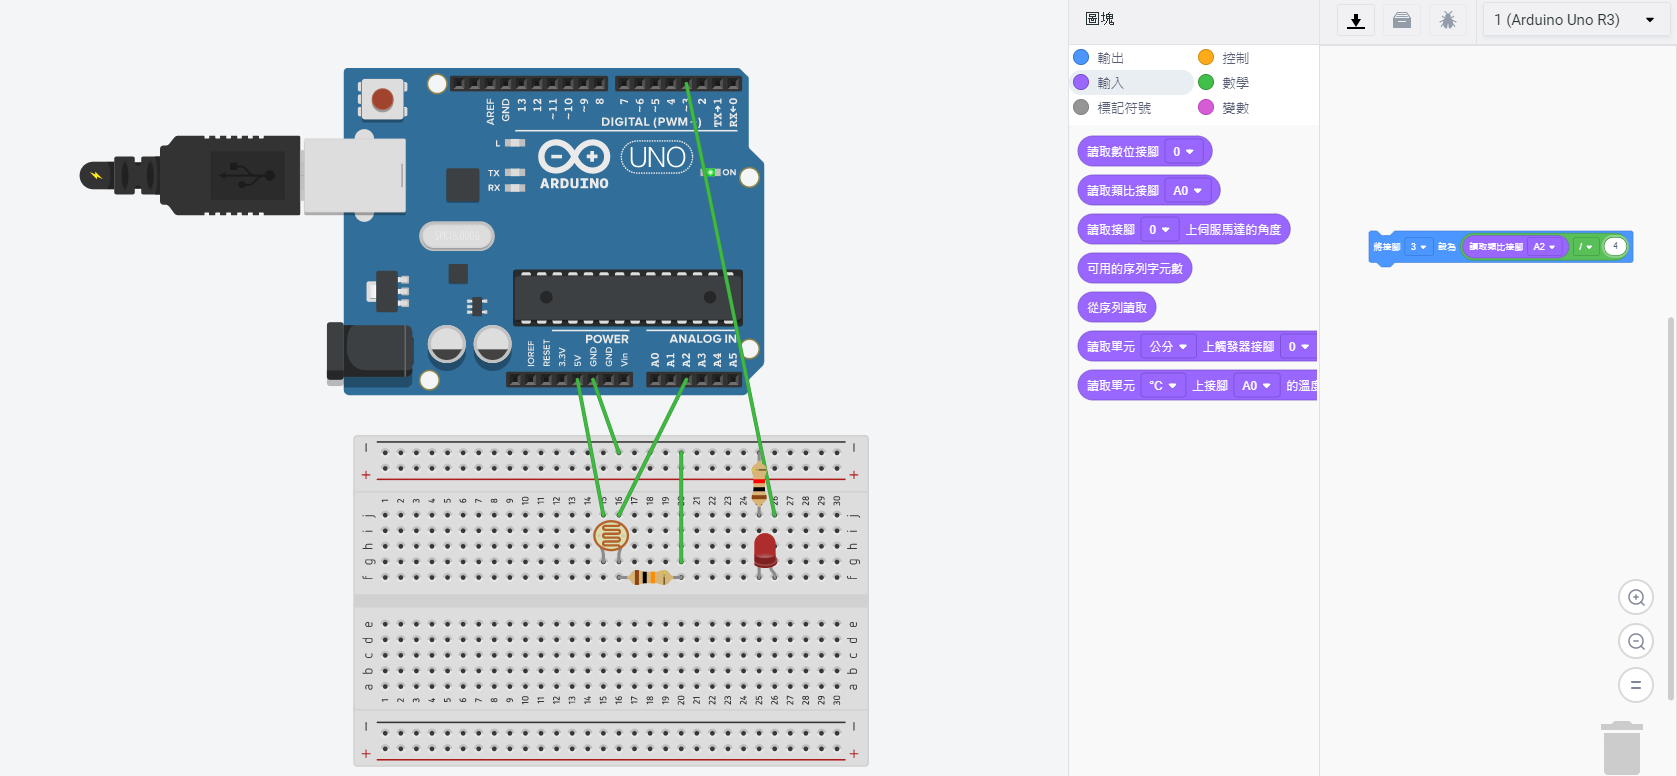
Task: Expand pin dropdown in 讀取數位接腳 block
Action: tap(1183, 152)
